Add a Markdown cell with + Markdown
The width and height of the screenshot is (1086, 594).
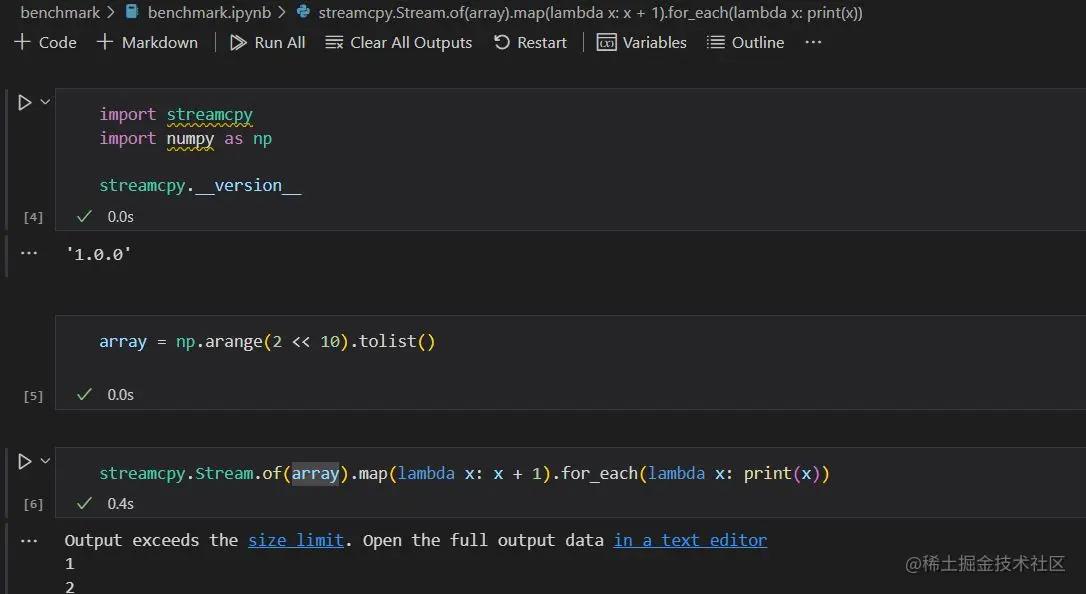click(x=146, y=42)
